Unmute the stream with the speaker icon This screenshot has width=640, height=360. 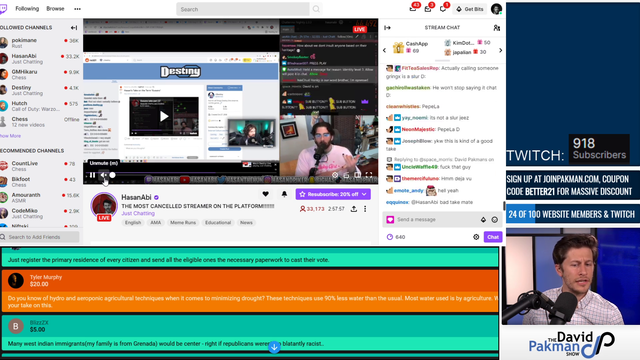tap(104, 175)
